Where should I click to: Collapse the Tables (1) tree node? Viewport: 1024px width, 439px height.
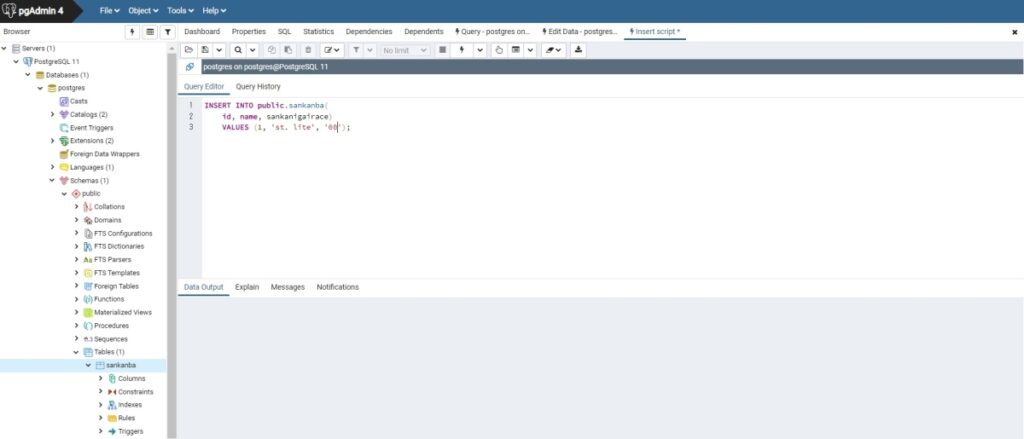pos(76,352)
